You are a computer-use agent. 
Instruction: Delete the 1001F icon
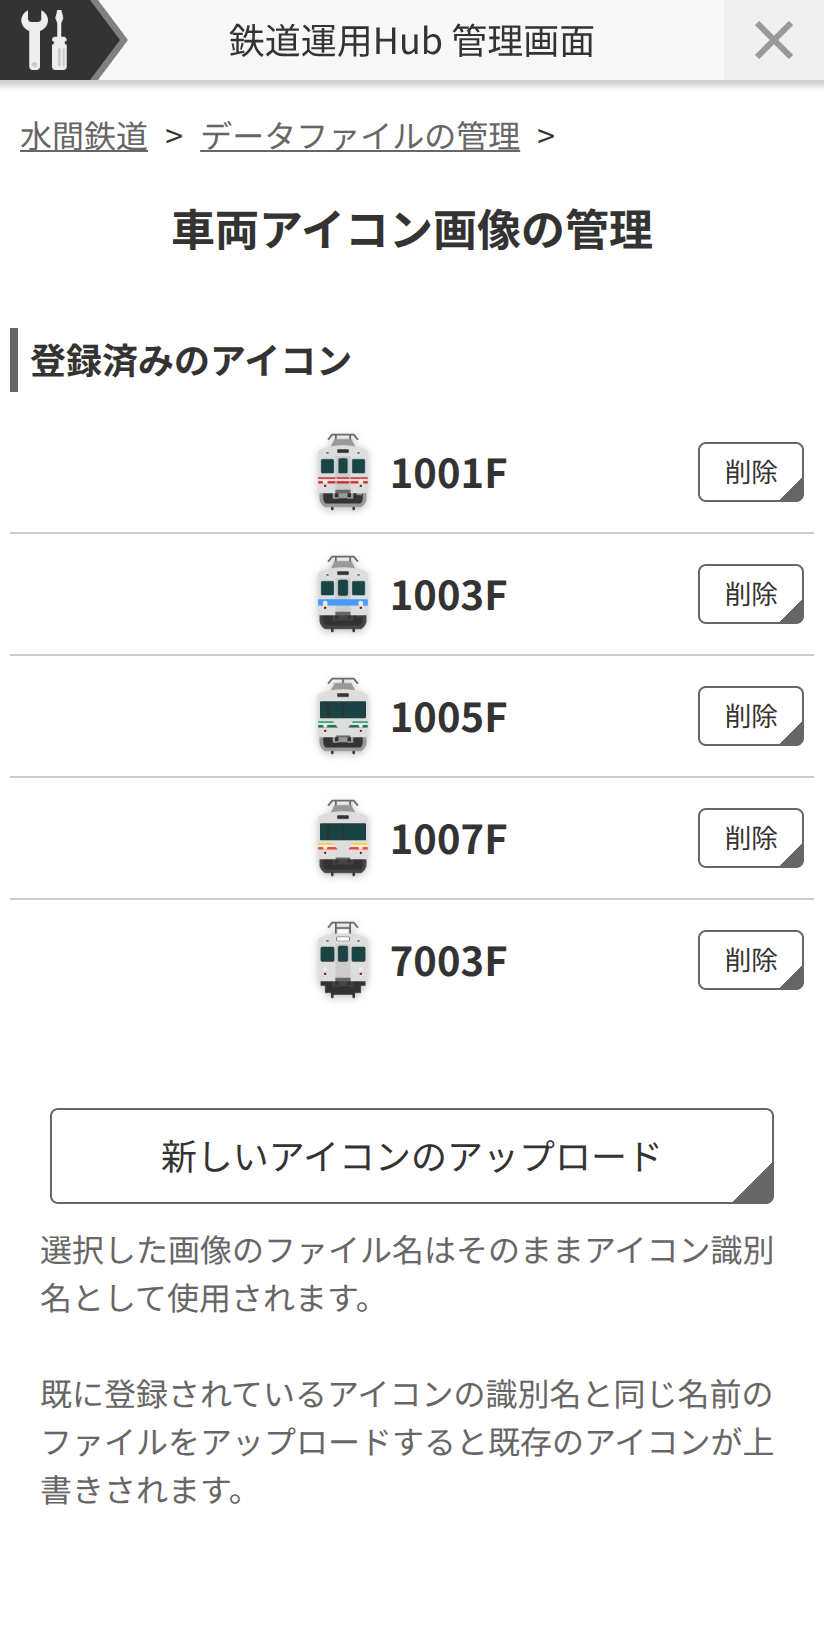[750, 472]
